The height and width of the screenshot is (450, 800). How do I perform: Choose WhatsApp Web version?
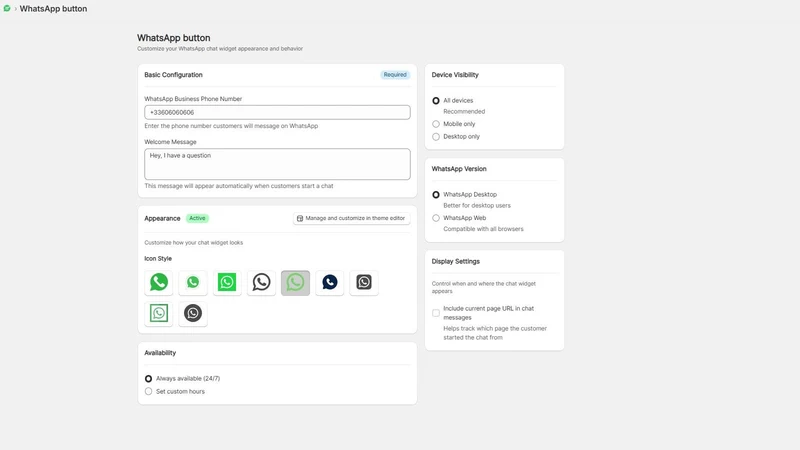pos(436,218)
